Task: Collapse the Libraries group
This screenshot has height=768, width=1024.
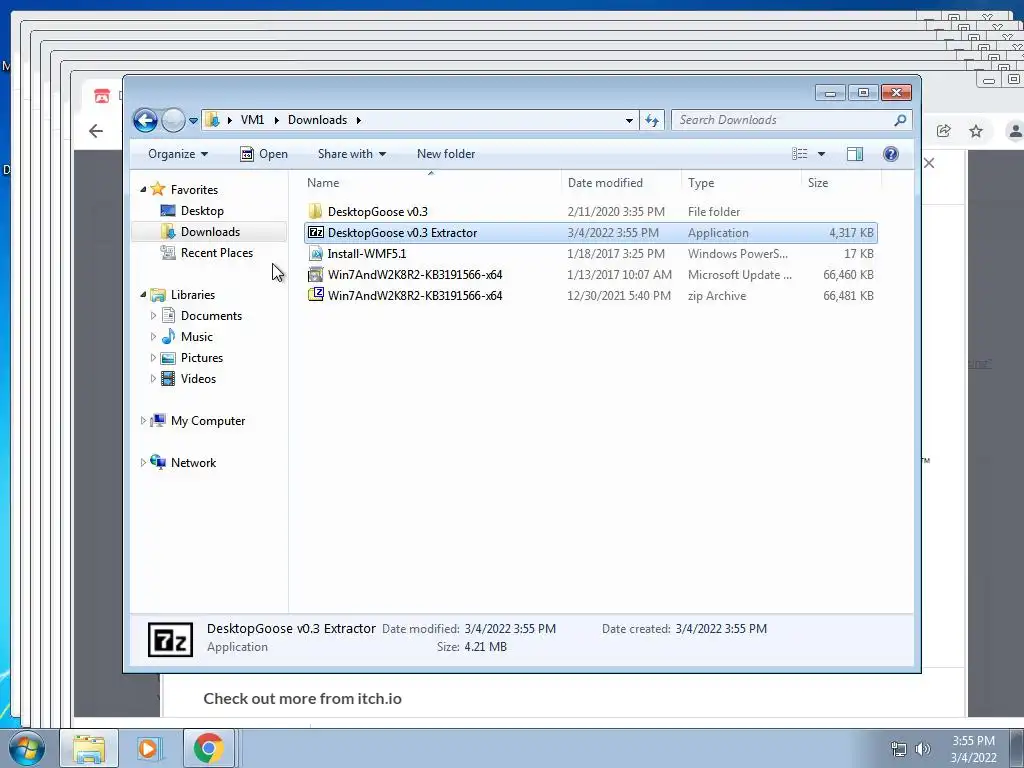Action: tap(143, 295)
